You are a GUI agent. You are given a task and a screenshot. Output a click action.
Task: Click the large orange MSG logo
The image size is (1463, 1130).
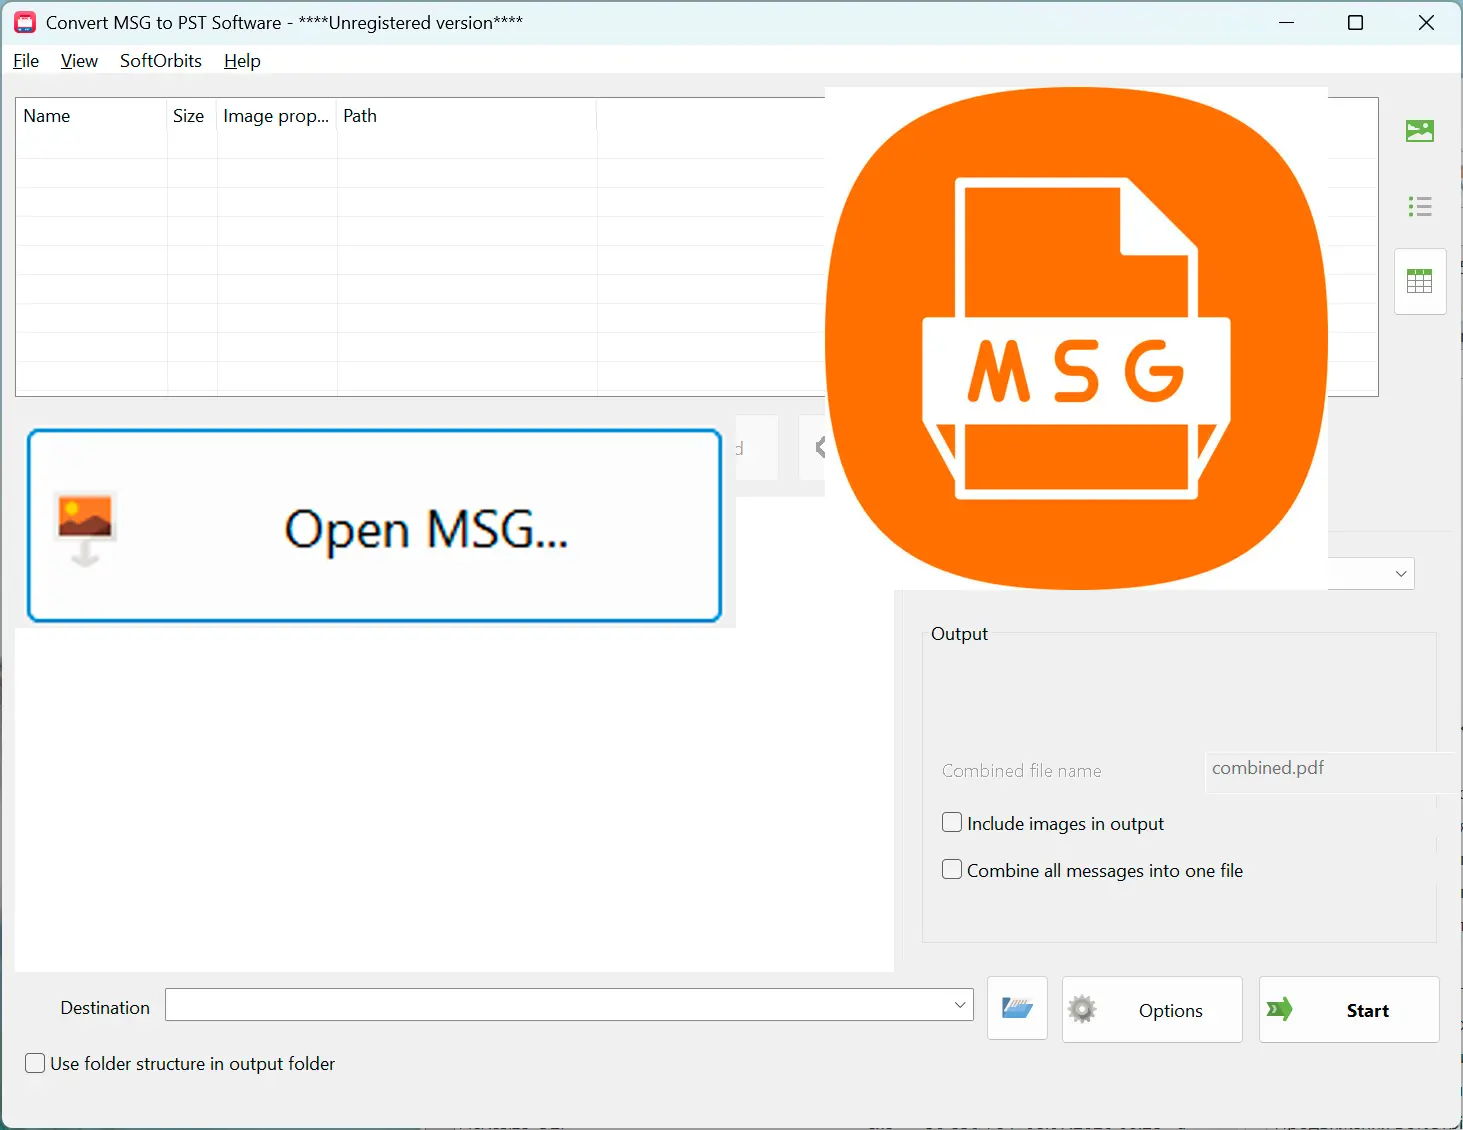(1076, 338)
